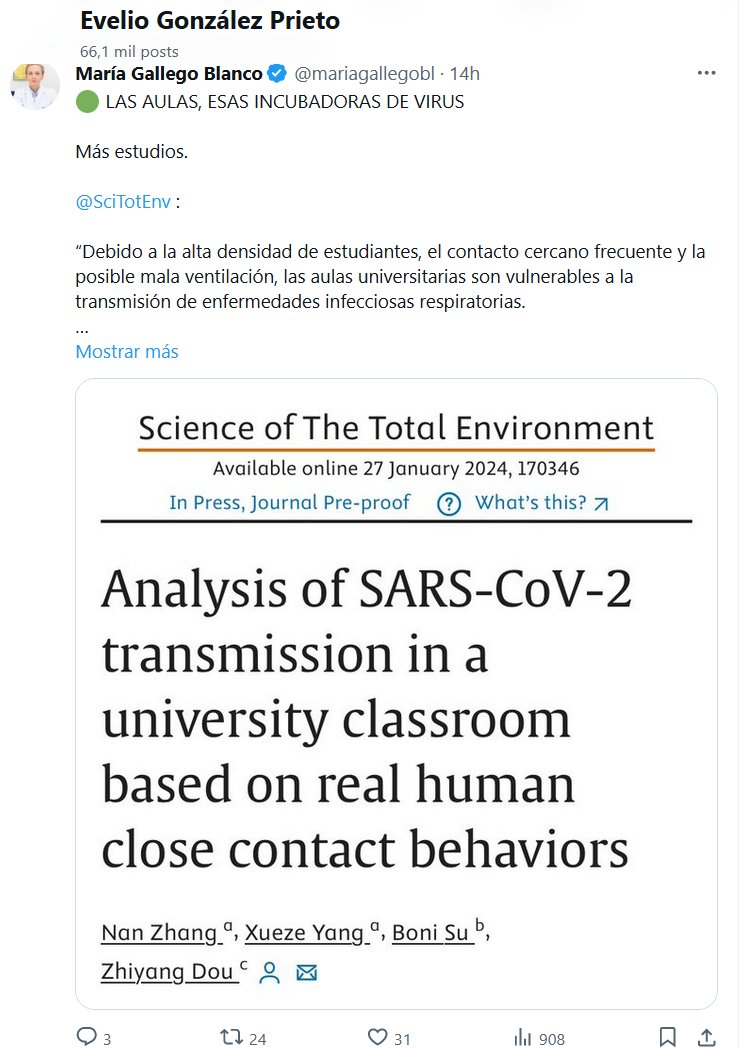The height and width of the screenshot is (1048, 740).
Task: Repost this post with retweet icon
Action: [x=231, y=1037]
